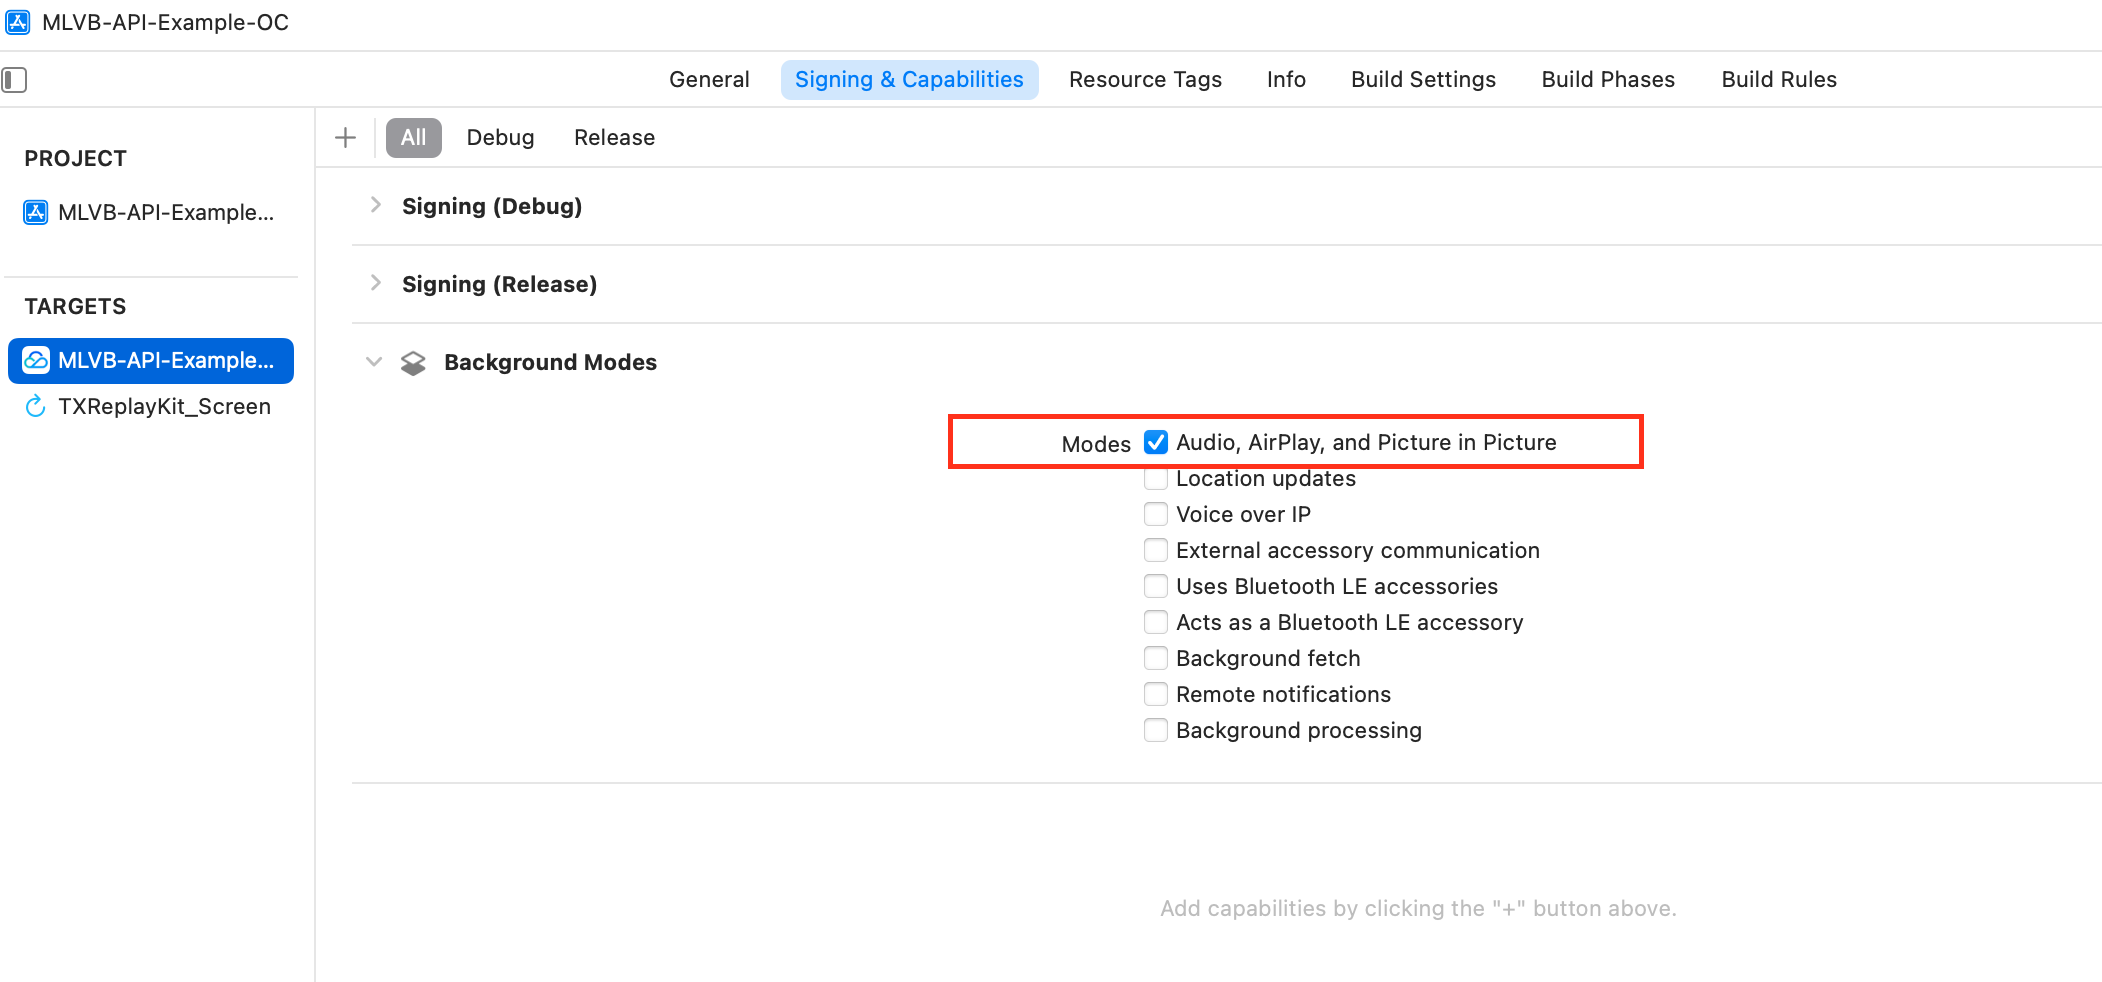
Task: Select the TXReplayKit_Screen extension icon
Action: pos(36,406)
